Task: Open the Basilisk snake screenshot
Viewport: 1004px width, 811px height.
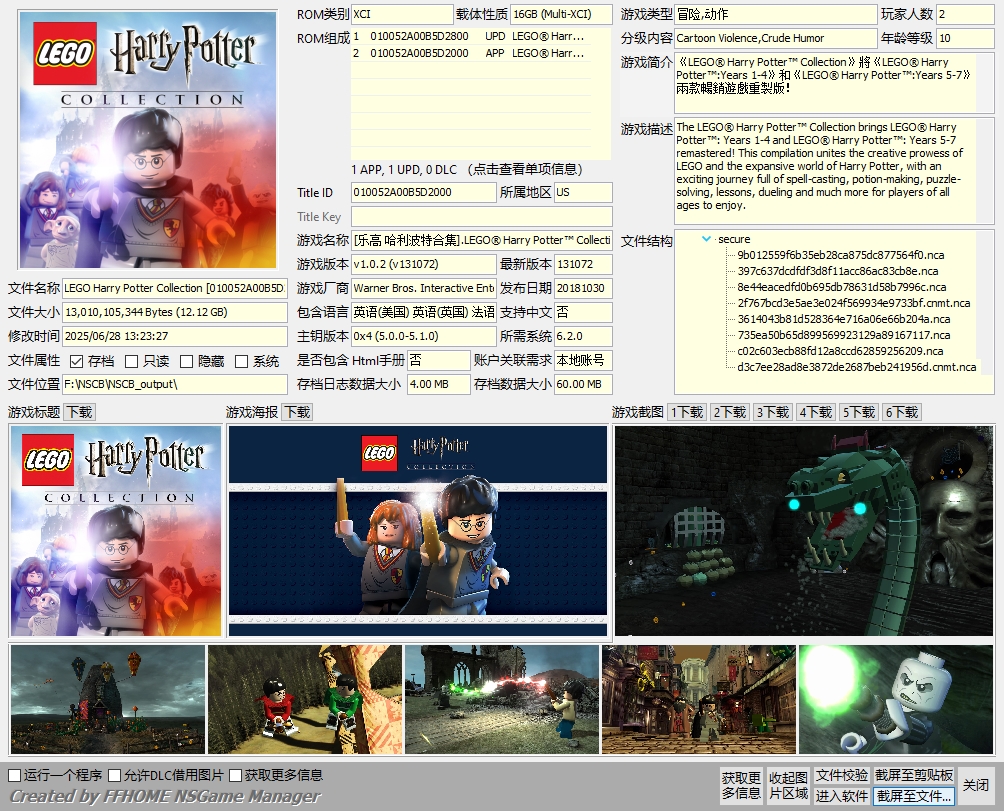Action: tap(804, 531)
